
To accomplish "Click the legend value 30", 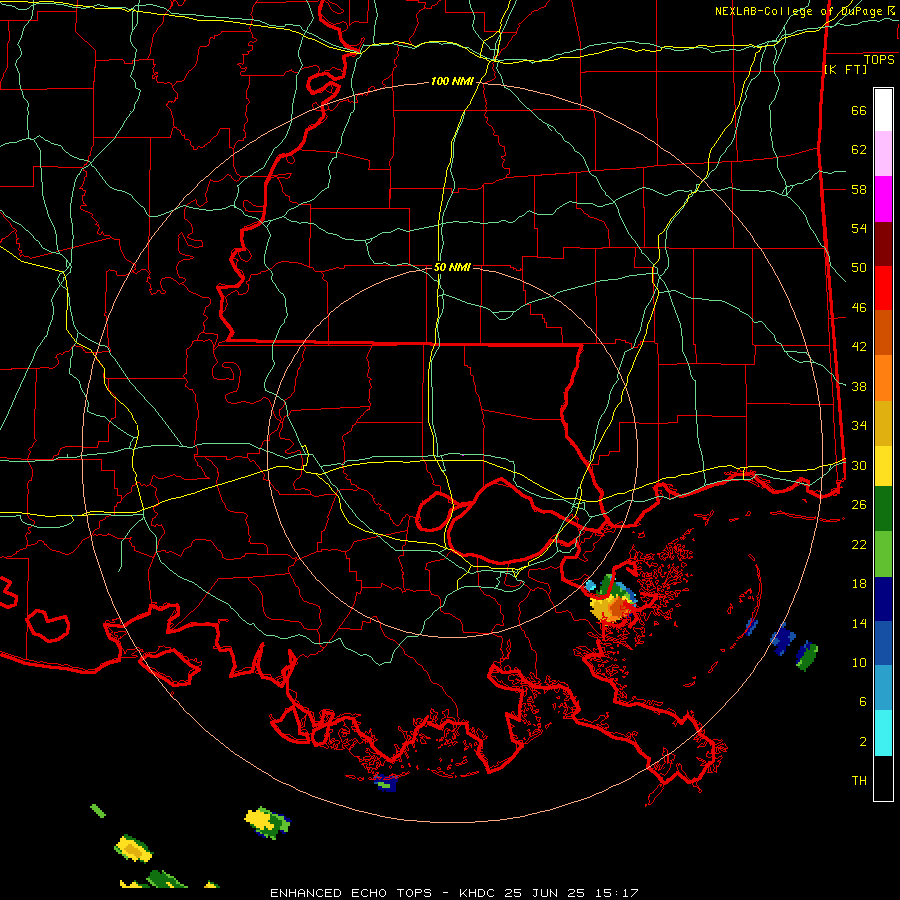I will (x=859, y=465).
